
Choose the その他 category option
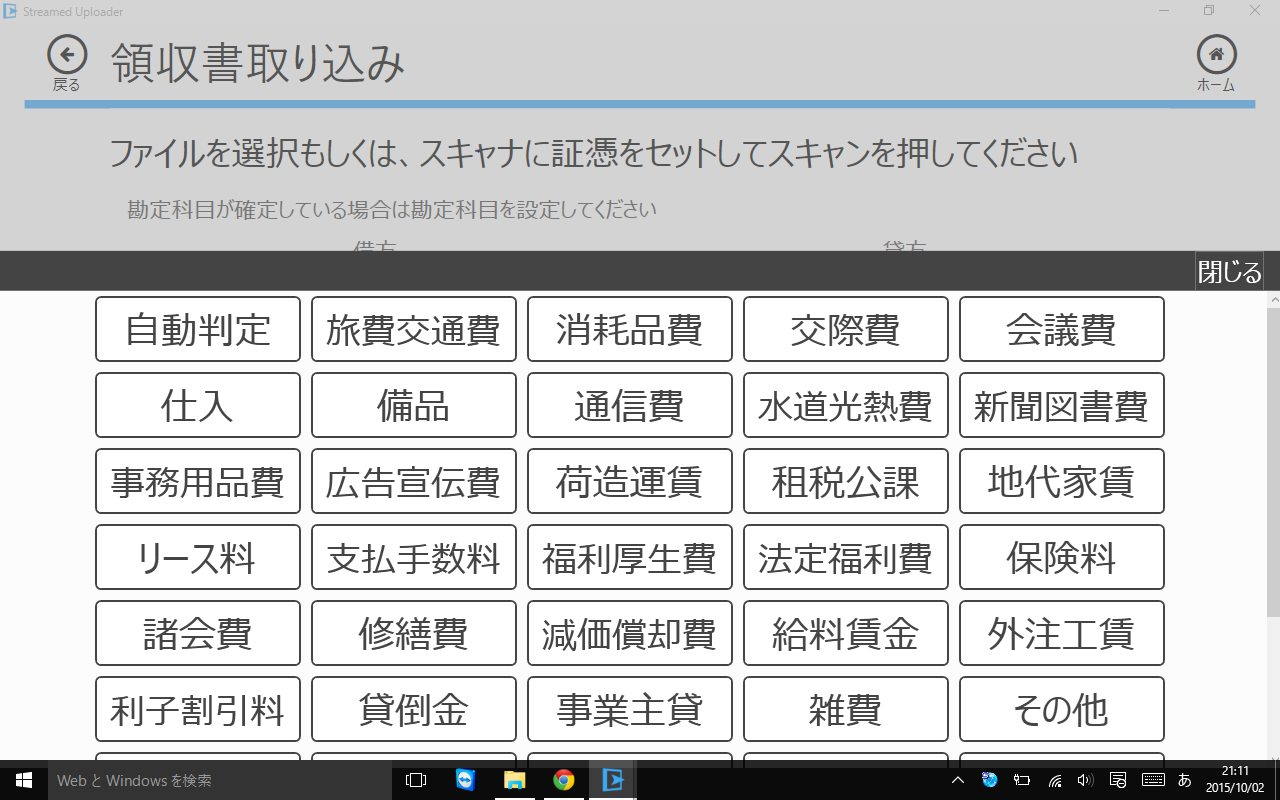pyautogui.click(x=1061, y=709)
